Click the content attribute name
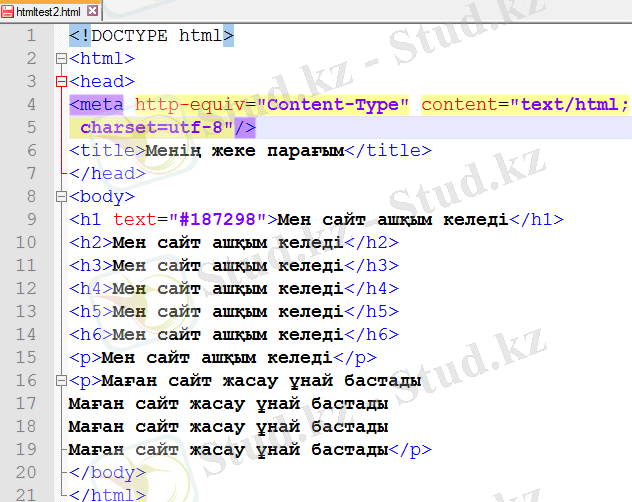Viewport: 632px width, 502px height. coord(459,105)
